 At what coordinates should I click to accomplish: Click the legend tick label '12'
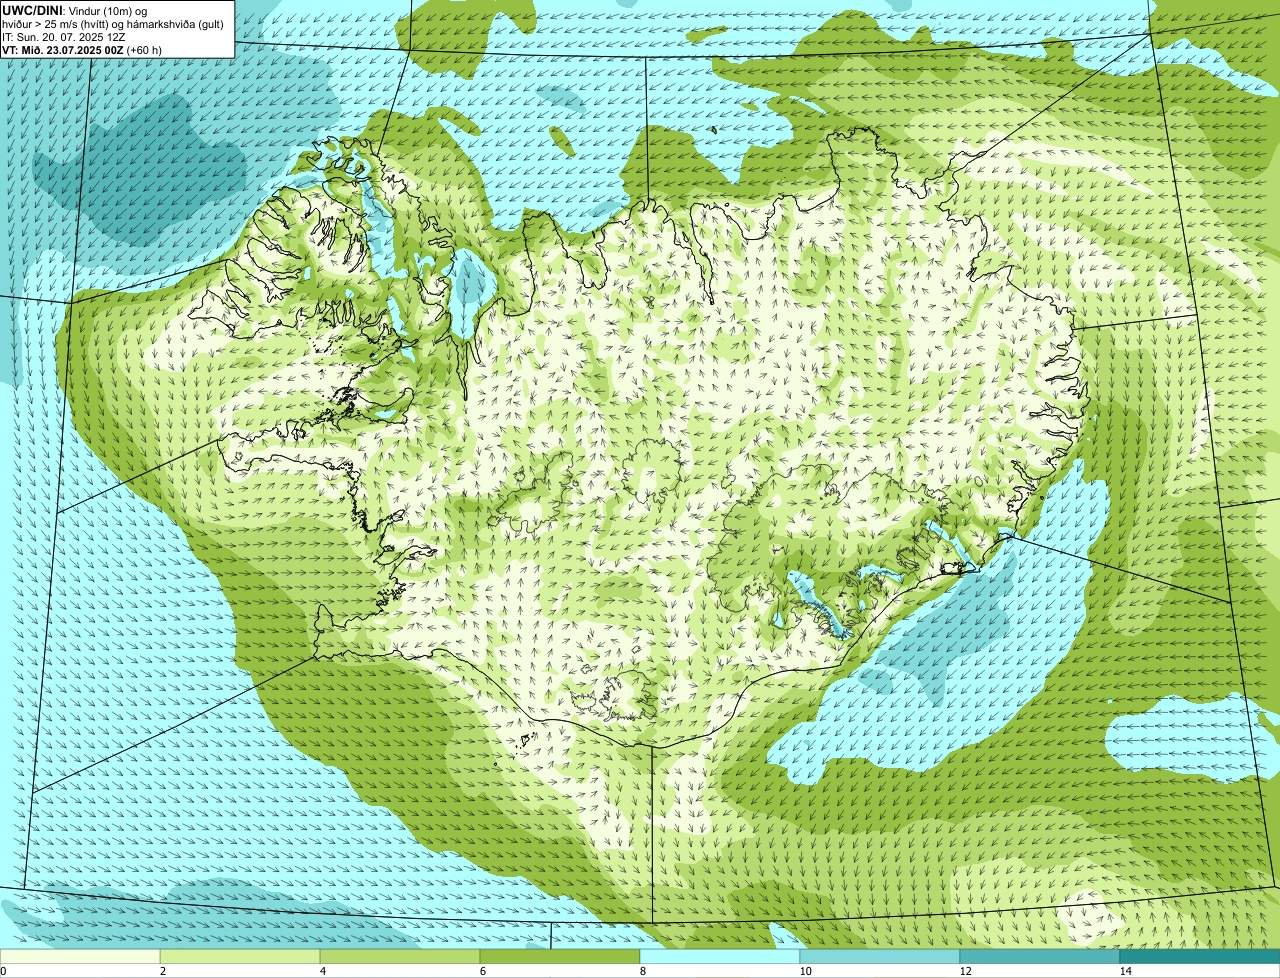pos(965,971)
